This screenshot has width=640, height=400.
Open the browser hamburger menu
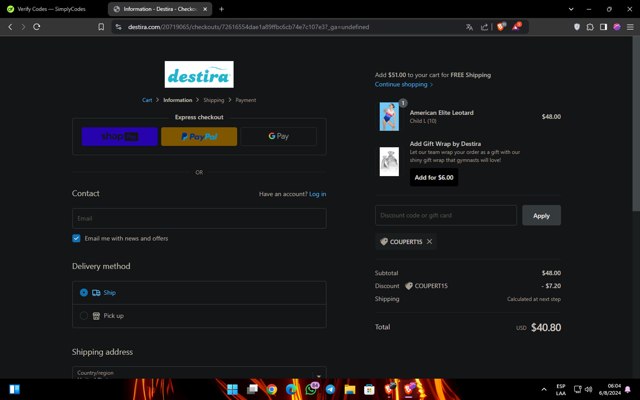click(x=630, y=27)
